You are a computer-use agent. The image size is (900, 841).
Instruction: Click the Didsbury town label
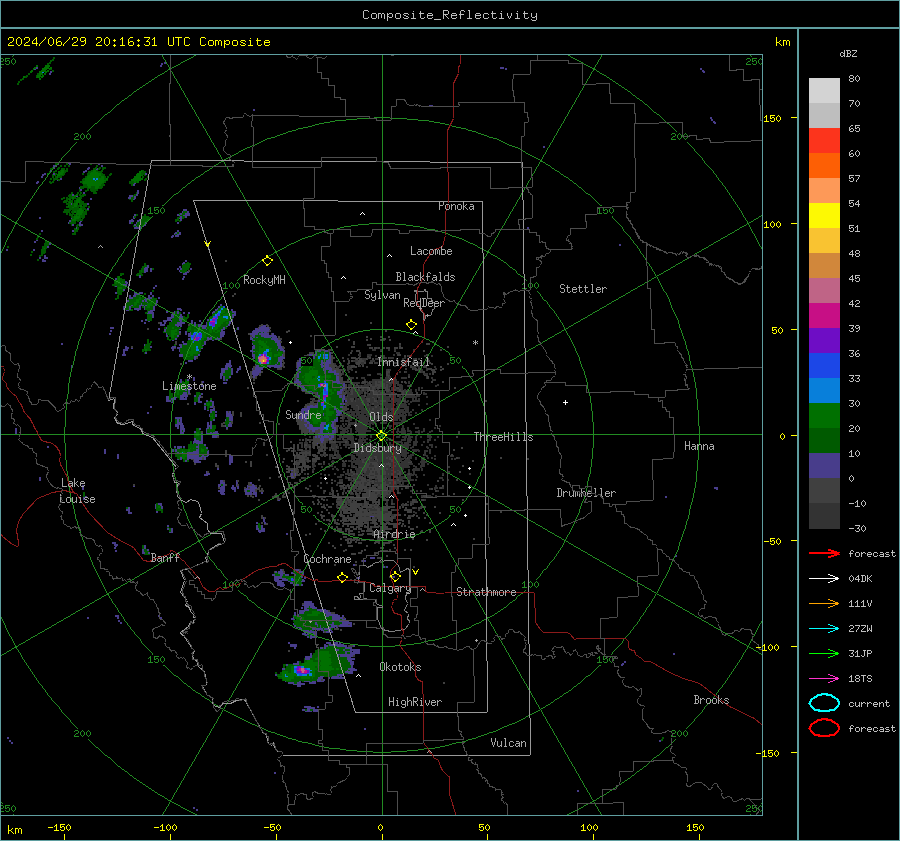pos(377,448)
